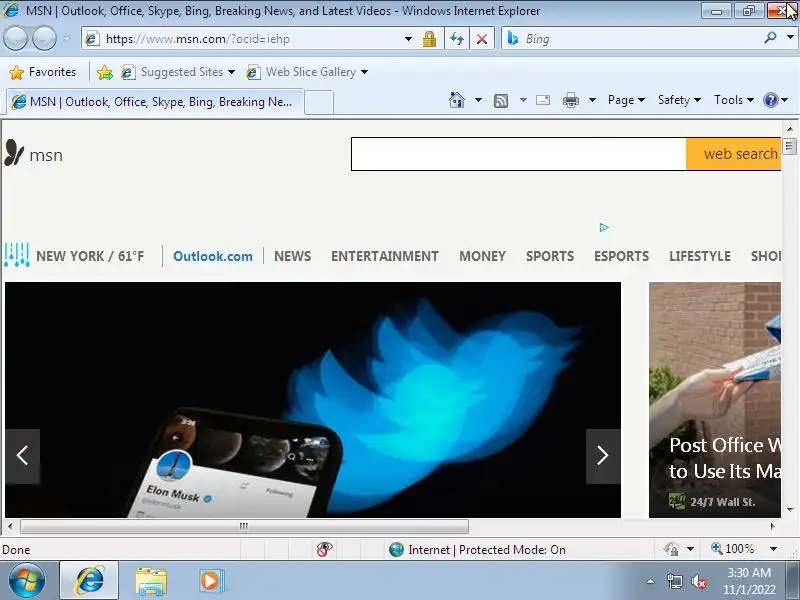The image size is (800, 600).
Task: Click the muted volume tray icon
Action: [699, 581]
